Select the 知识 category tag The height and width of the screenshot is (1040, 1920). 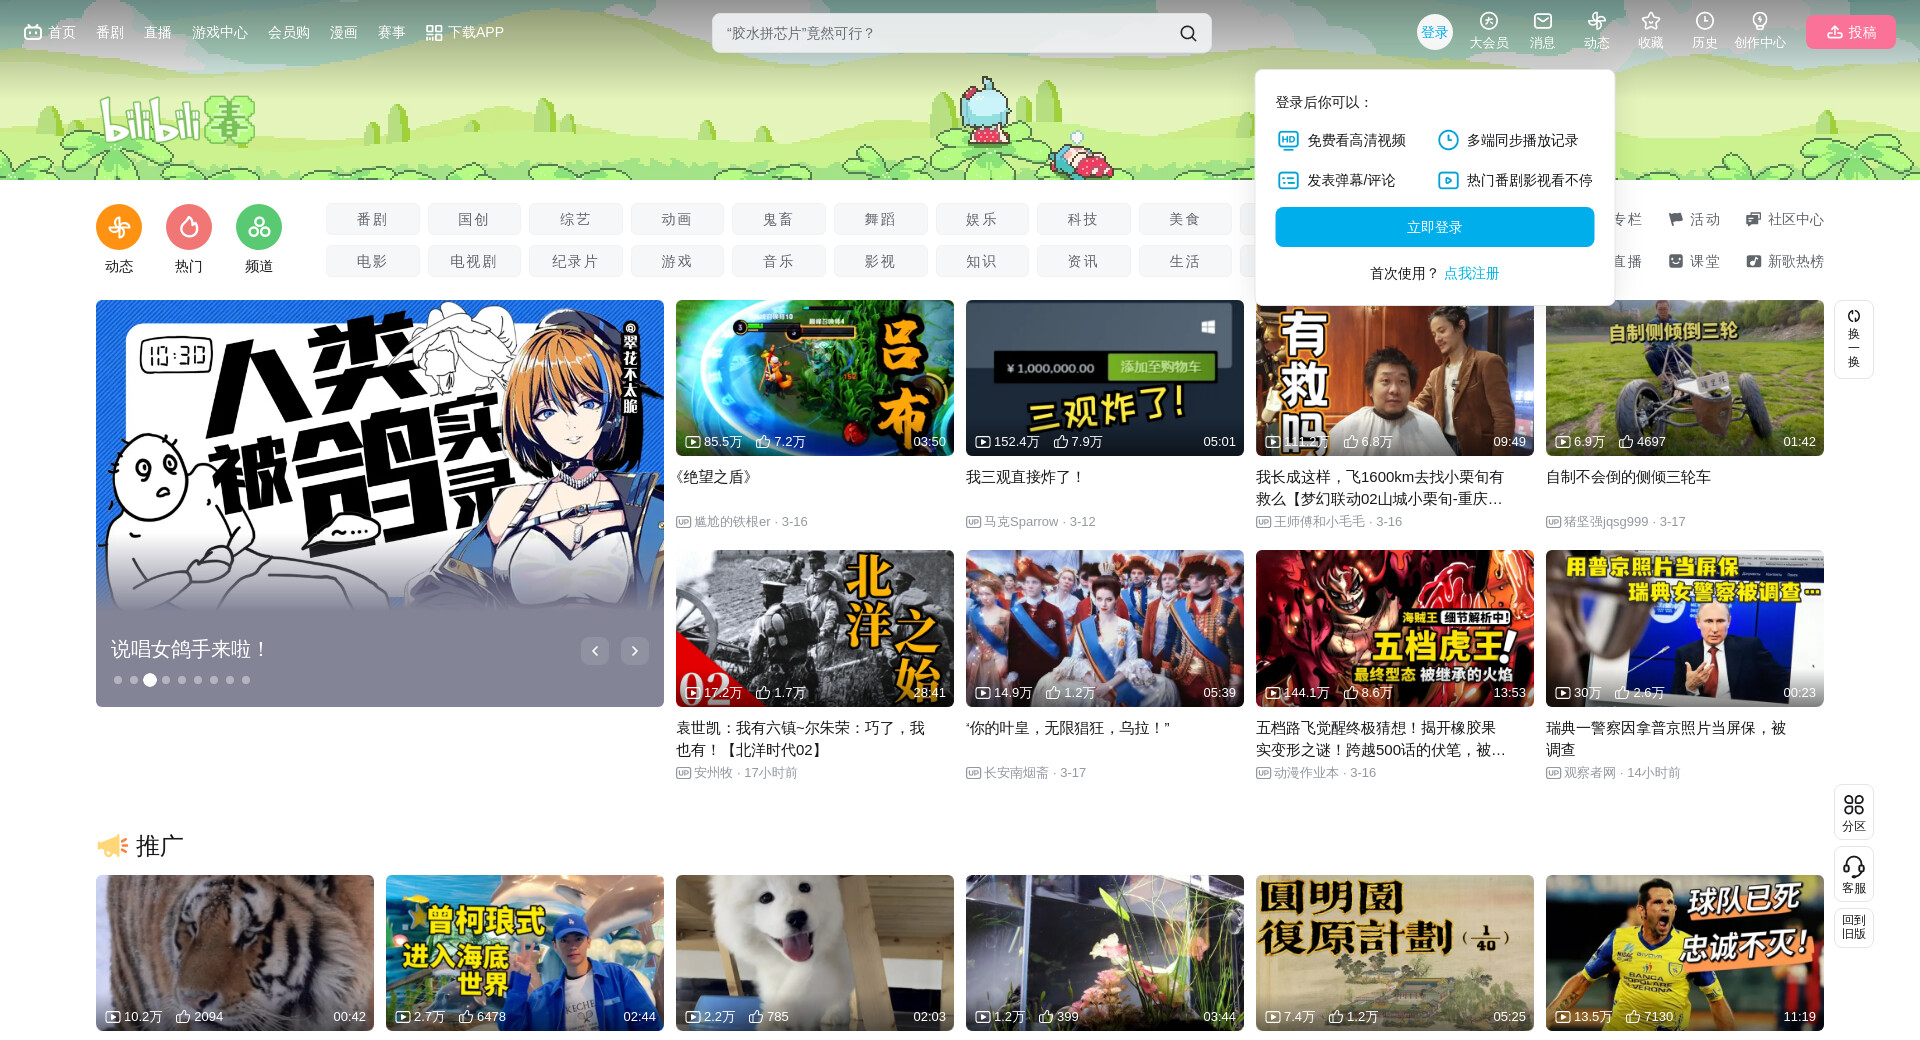coord(982,261)
